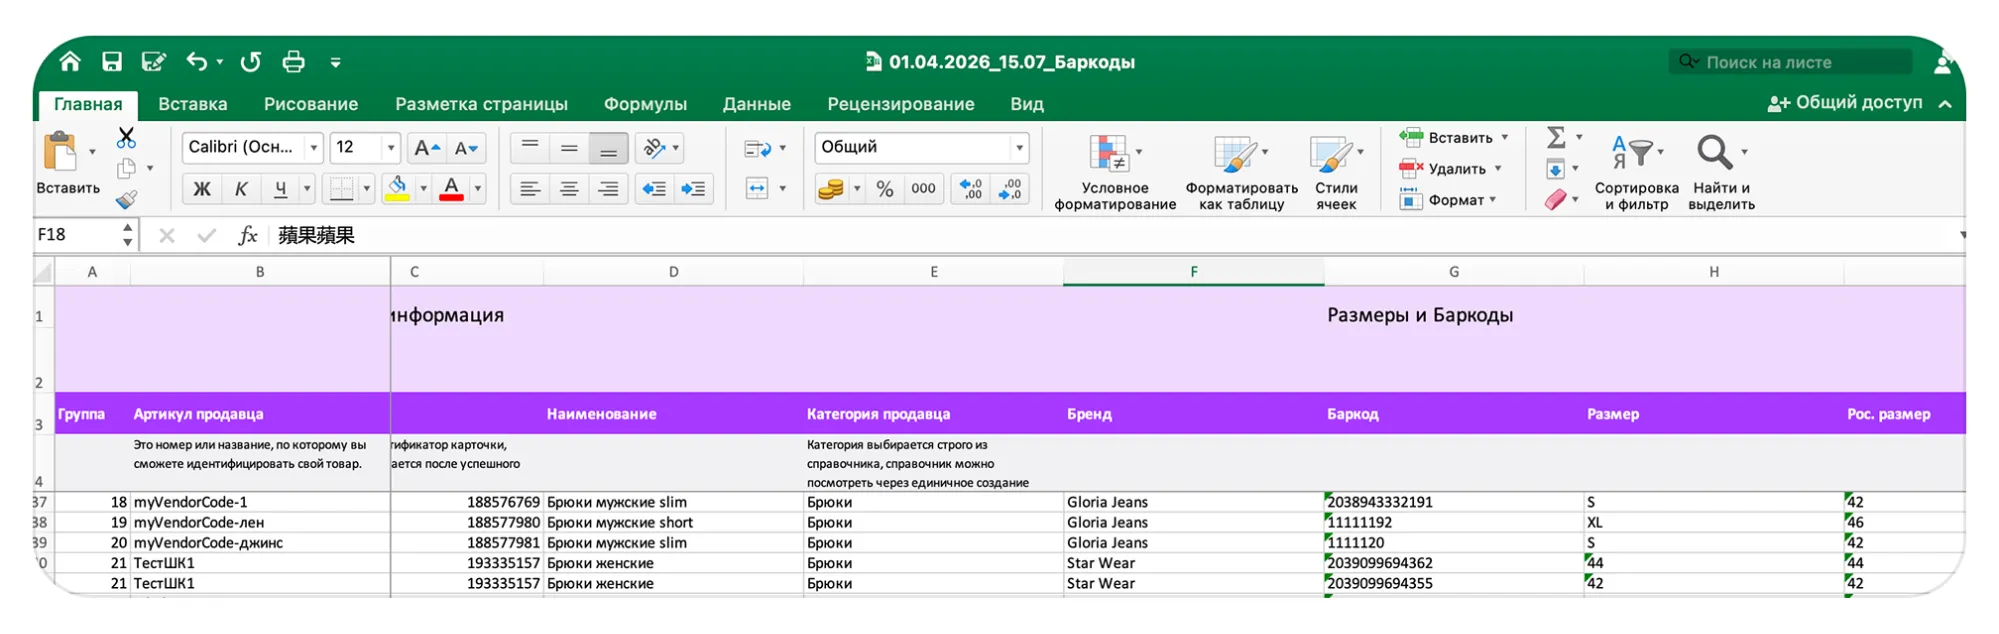1999x634 pixels.
Task: Open the Рецензирование tab
Action: pos(901,104)
